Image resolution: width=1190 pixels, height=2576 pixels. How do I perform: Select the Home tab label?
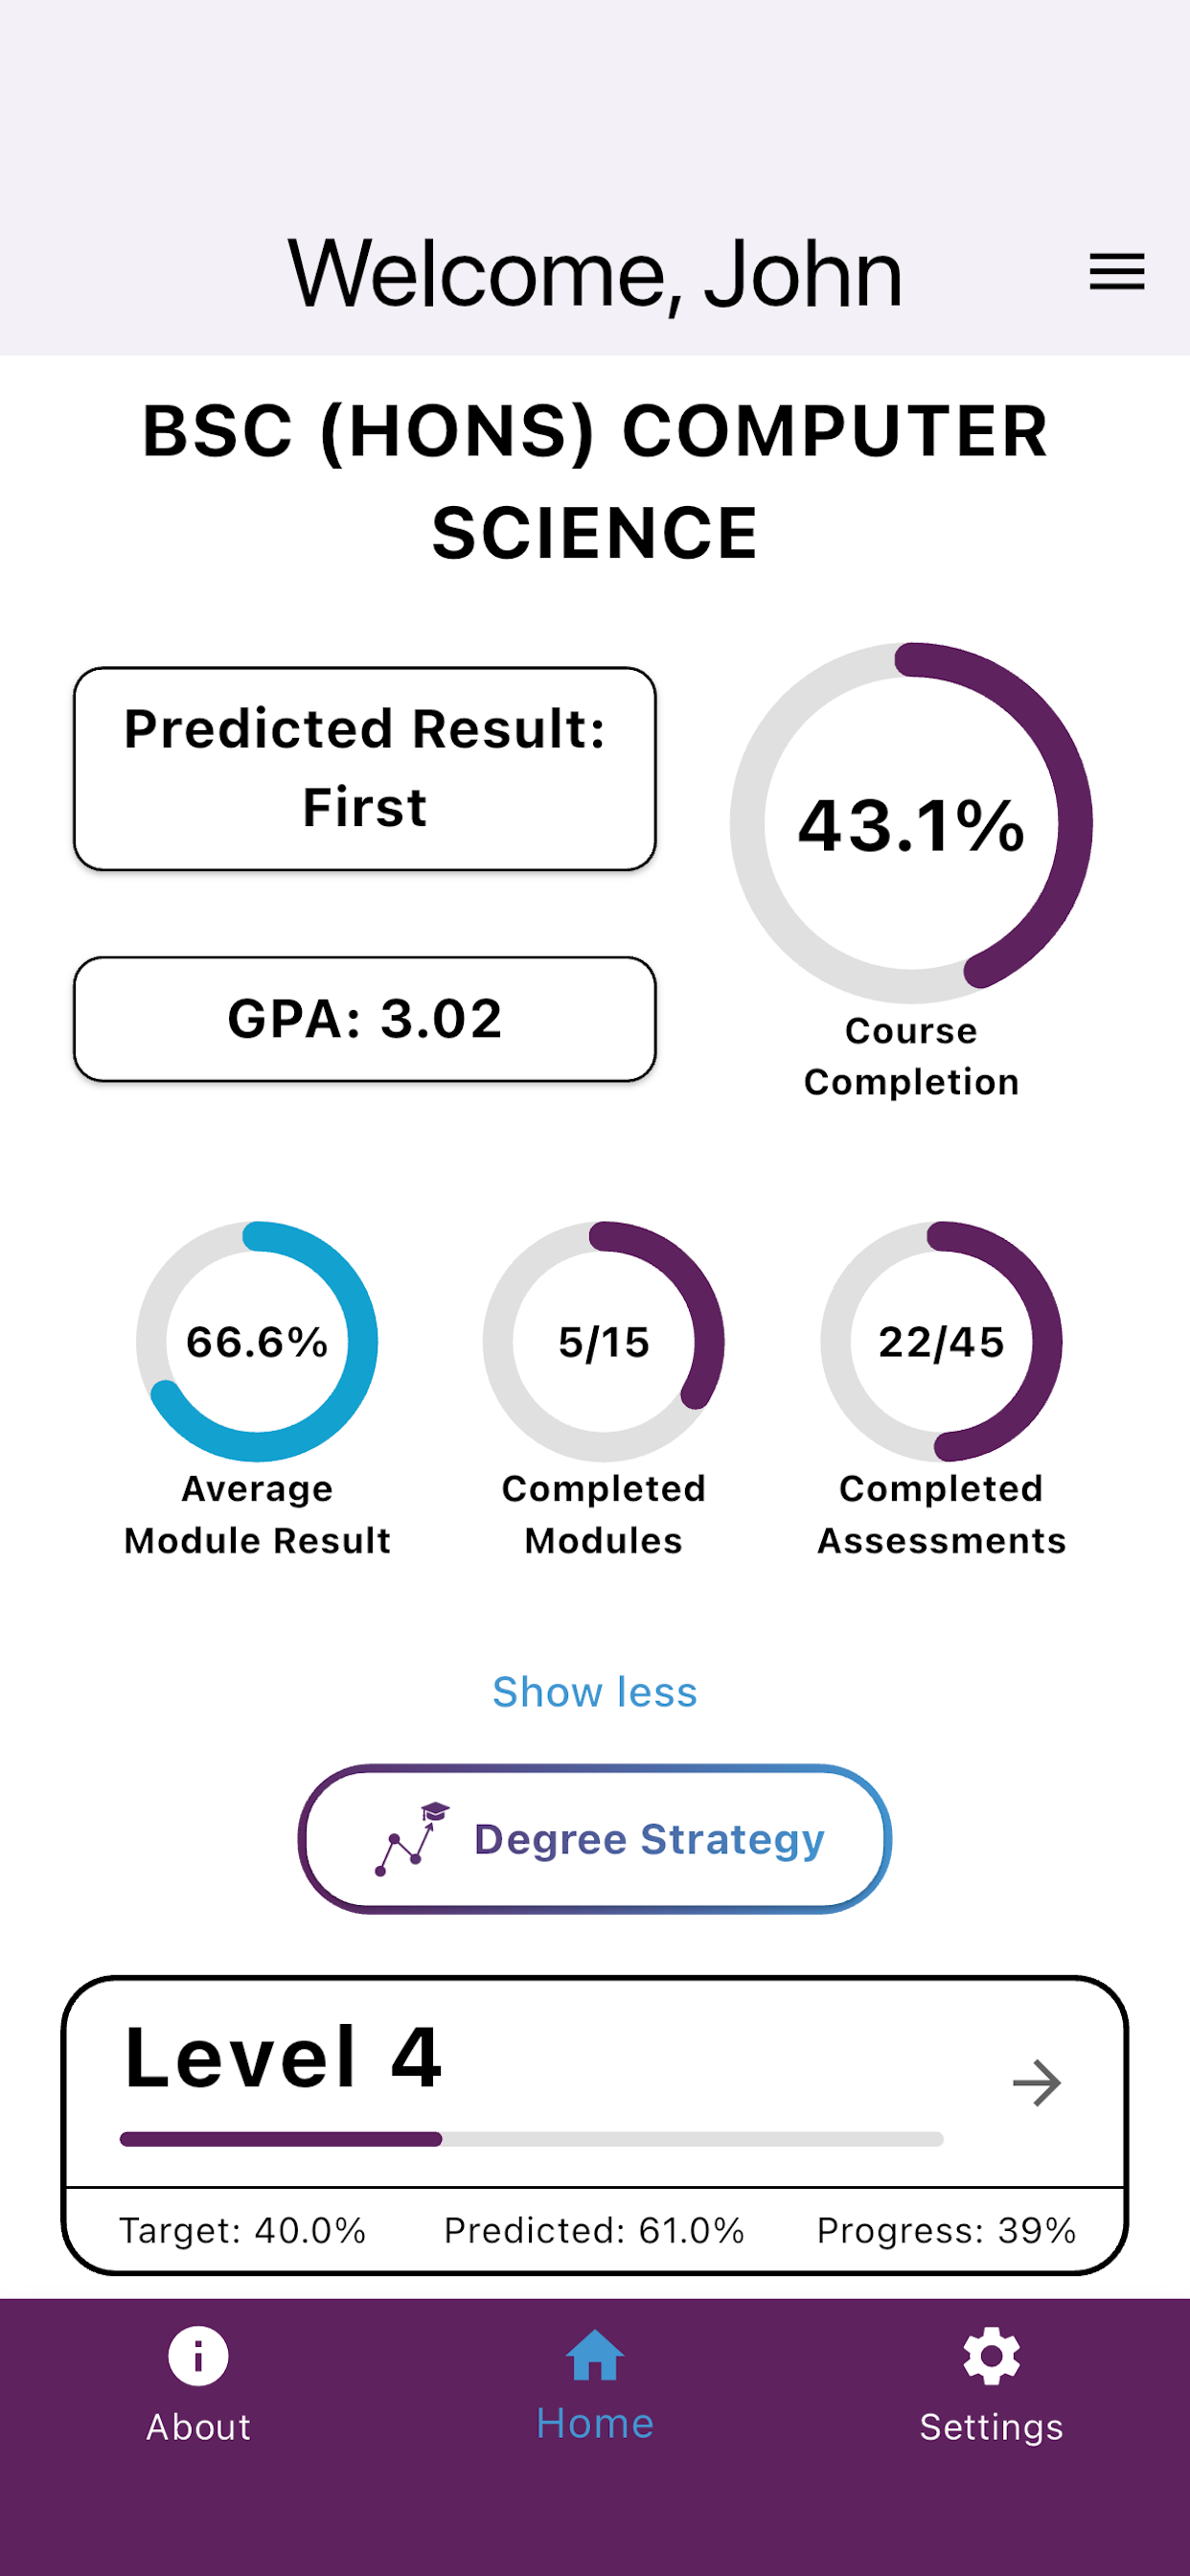595,2423
